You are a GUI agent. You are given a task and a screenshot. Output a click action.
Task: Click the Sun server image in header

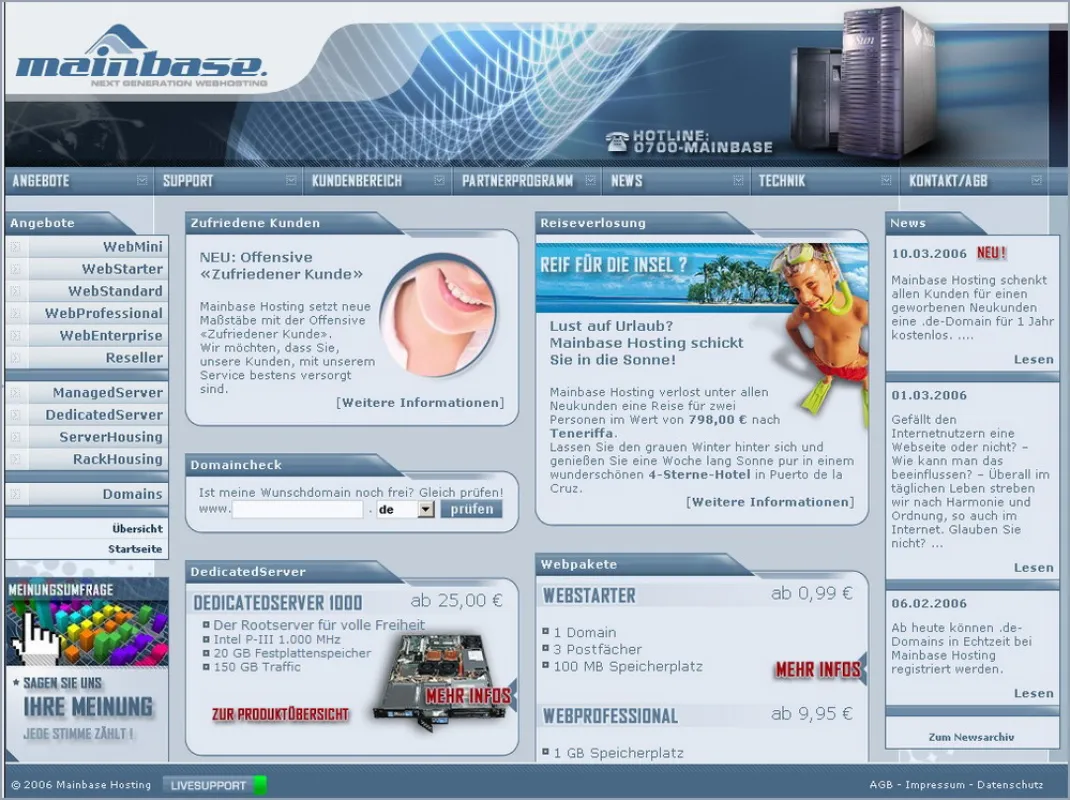coord(865,83)
